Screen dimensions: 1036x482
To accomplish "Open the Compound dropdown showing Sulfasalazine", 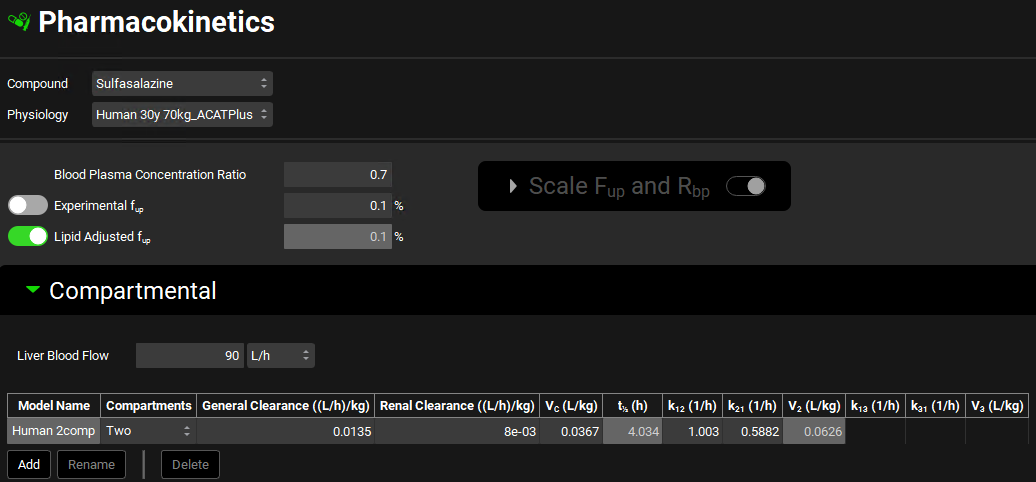I will [182, 84].
